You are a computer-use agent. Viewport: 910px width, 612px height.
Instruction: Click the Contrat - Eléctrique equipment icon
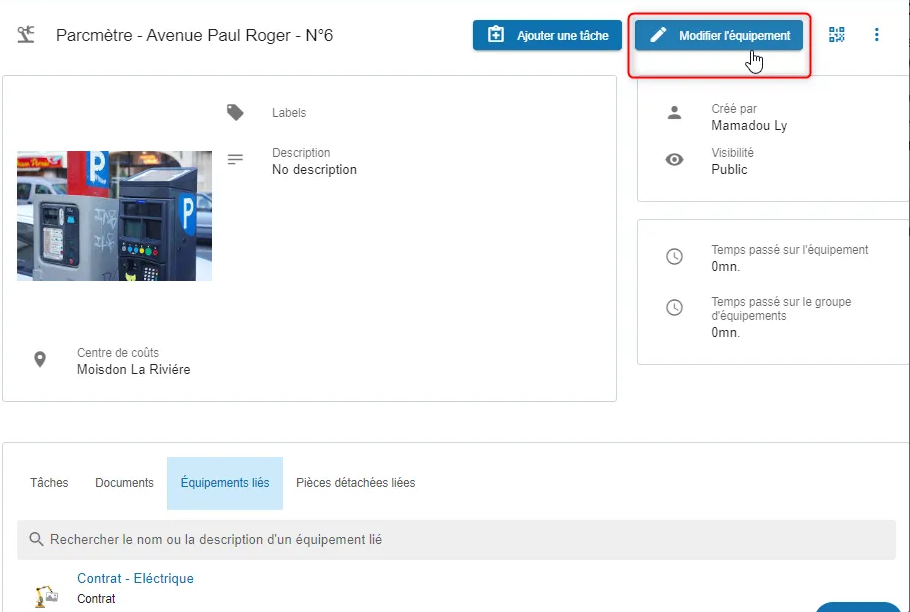pos(46,596)
